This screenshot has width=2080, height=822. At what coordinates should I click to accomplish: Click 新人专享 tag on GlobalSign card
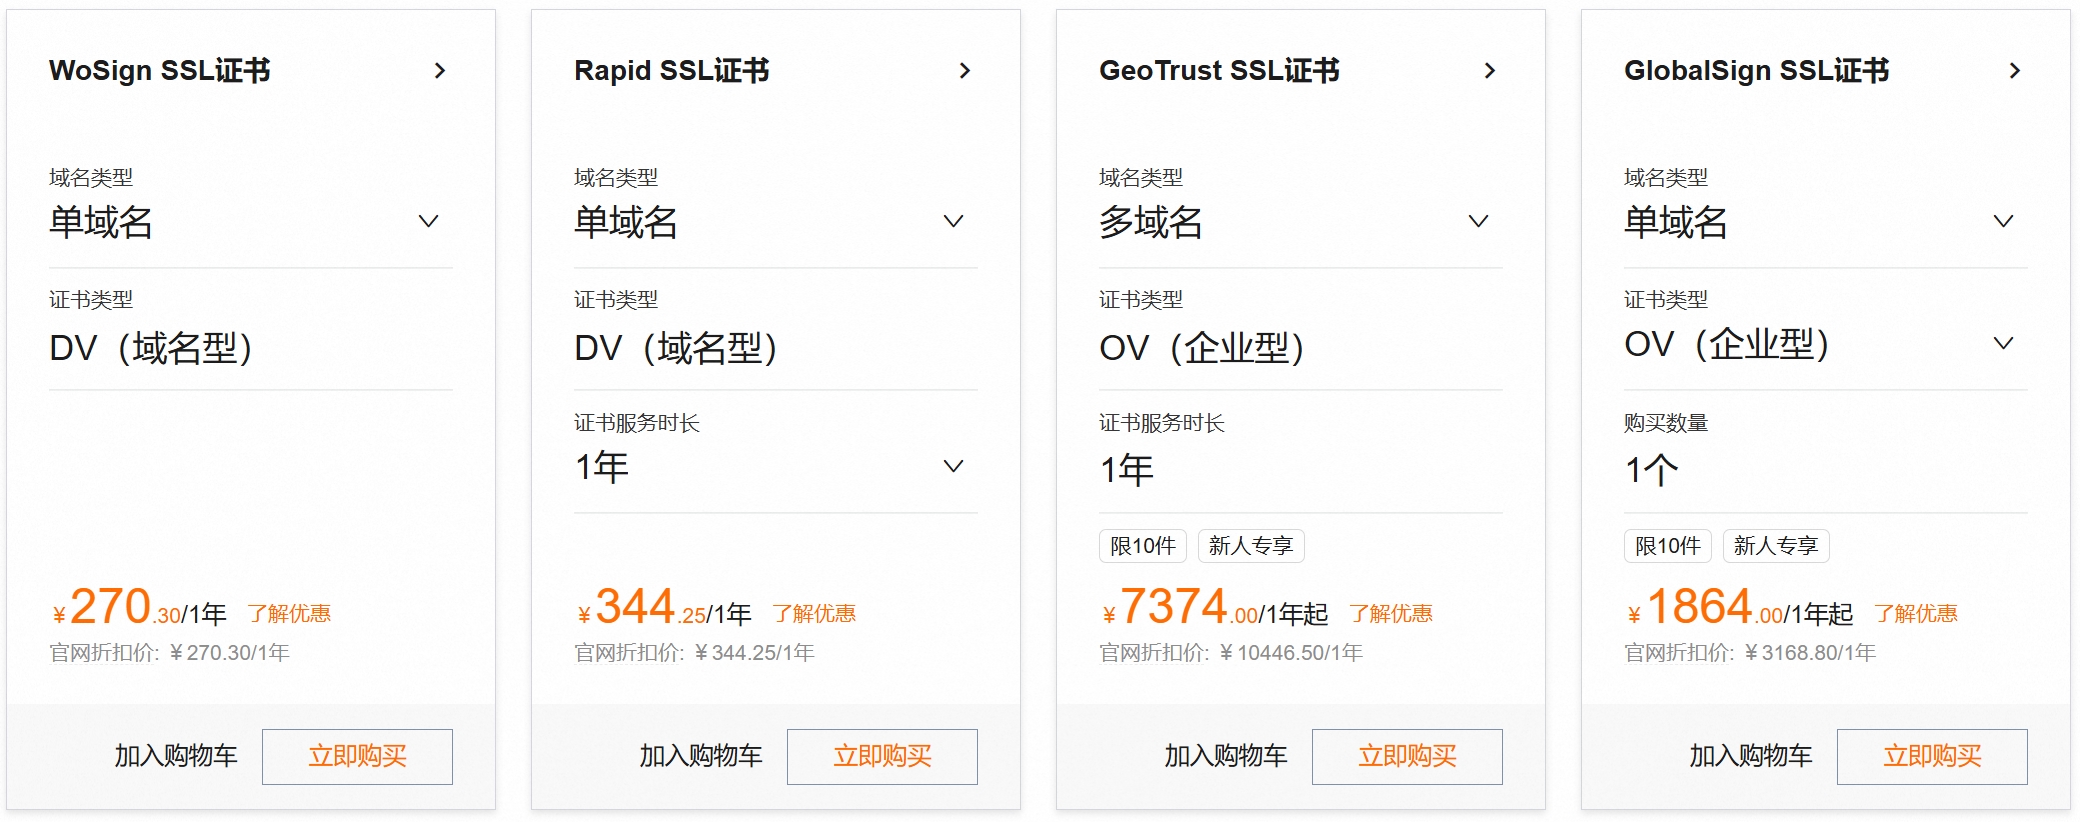[1776, 546]
